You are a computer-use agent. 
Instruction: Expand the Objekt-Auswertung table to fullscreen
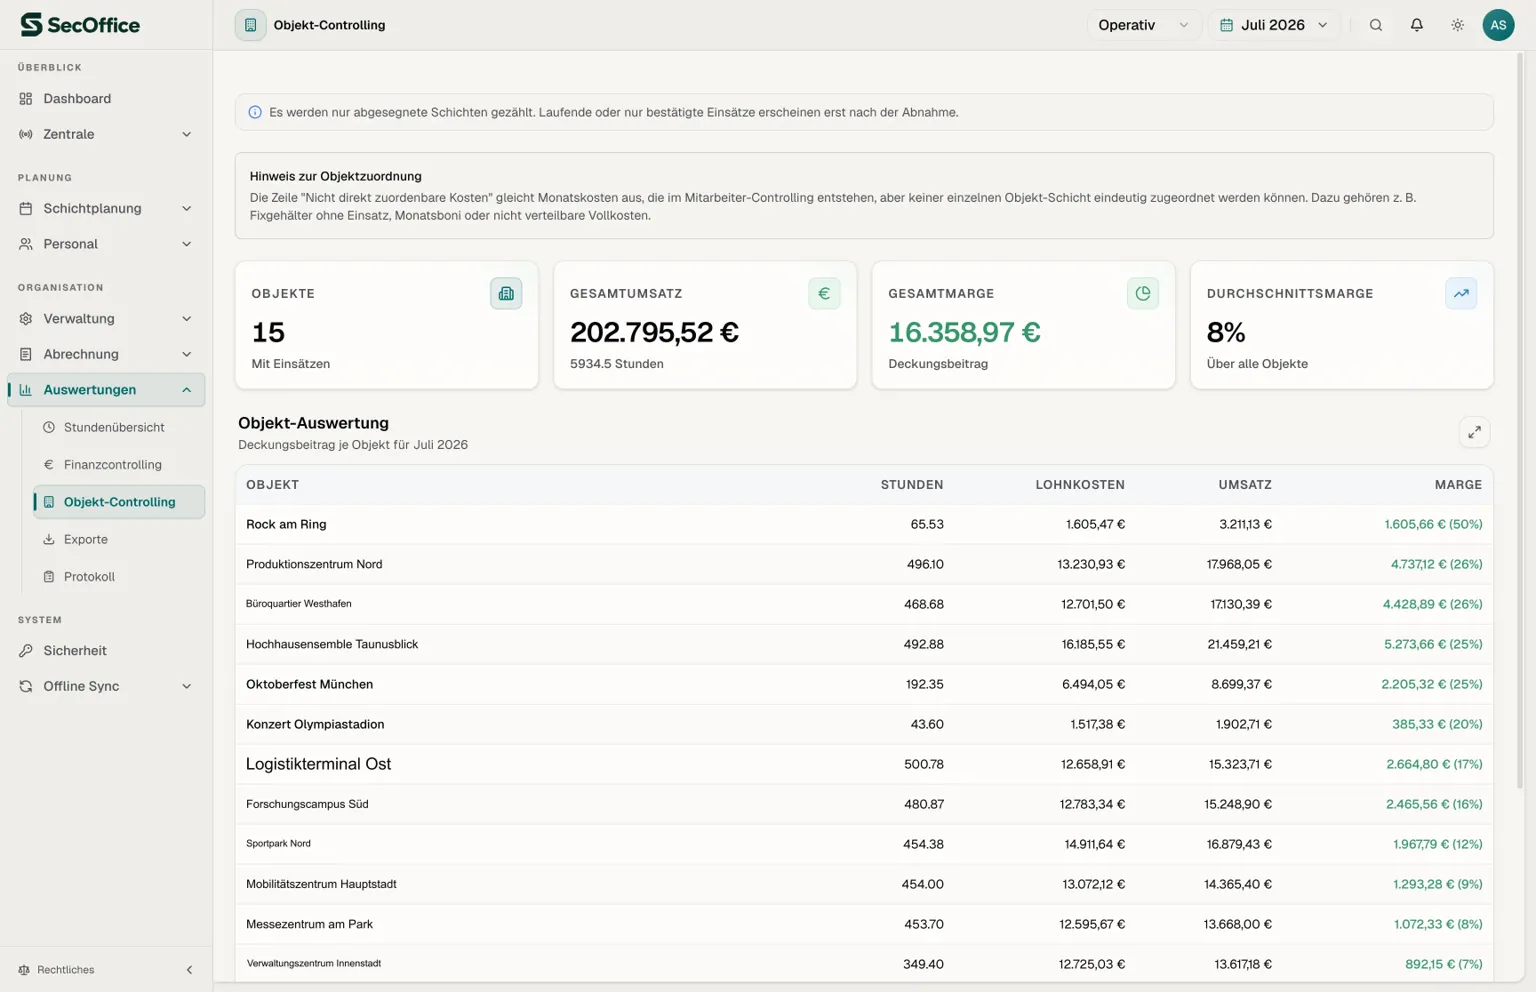1474,432
